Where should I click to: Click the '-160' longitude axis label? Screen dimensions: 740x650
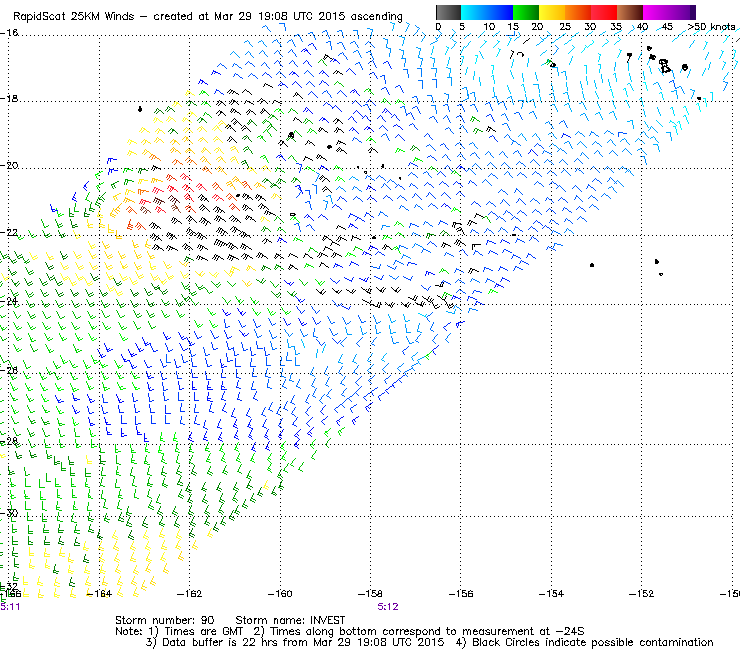280,594
